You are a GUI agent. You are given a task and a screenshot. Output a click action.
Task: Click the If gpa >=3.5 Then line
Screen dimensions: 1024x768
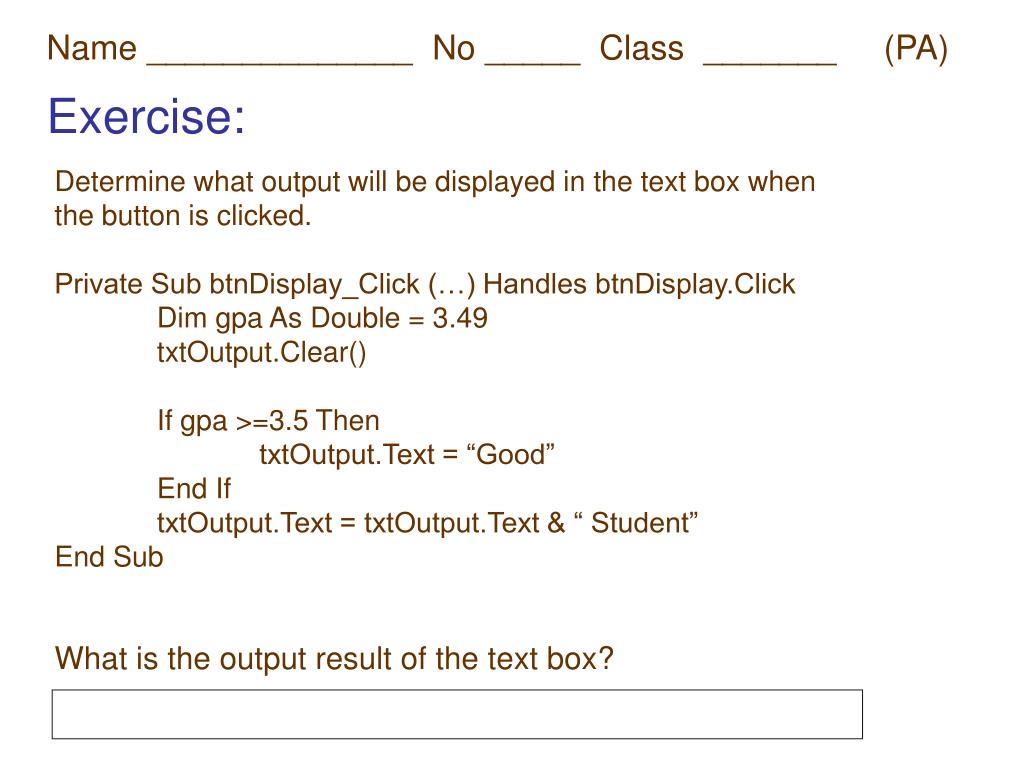268,421
